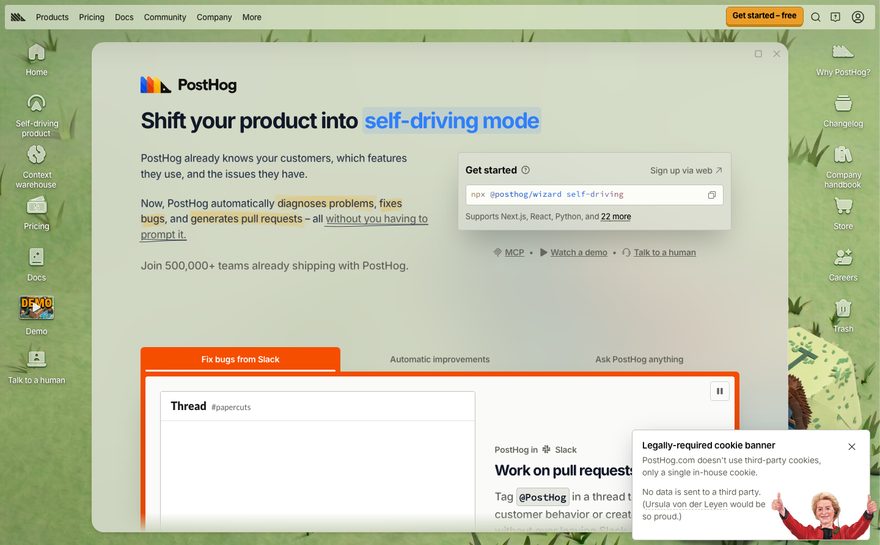Open search via the magnifier icon
Image resolution: width=880 pixels, height=545 pixels.
click(x=816, y=17)
